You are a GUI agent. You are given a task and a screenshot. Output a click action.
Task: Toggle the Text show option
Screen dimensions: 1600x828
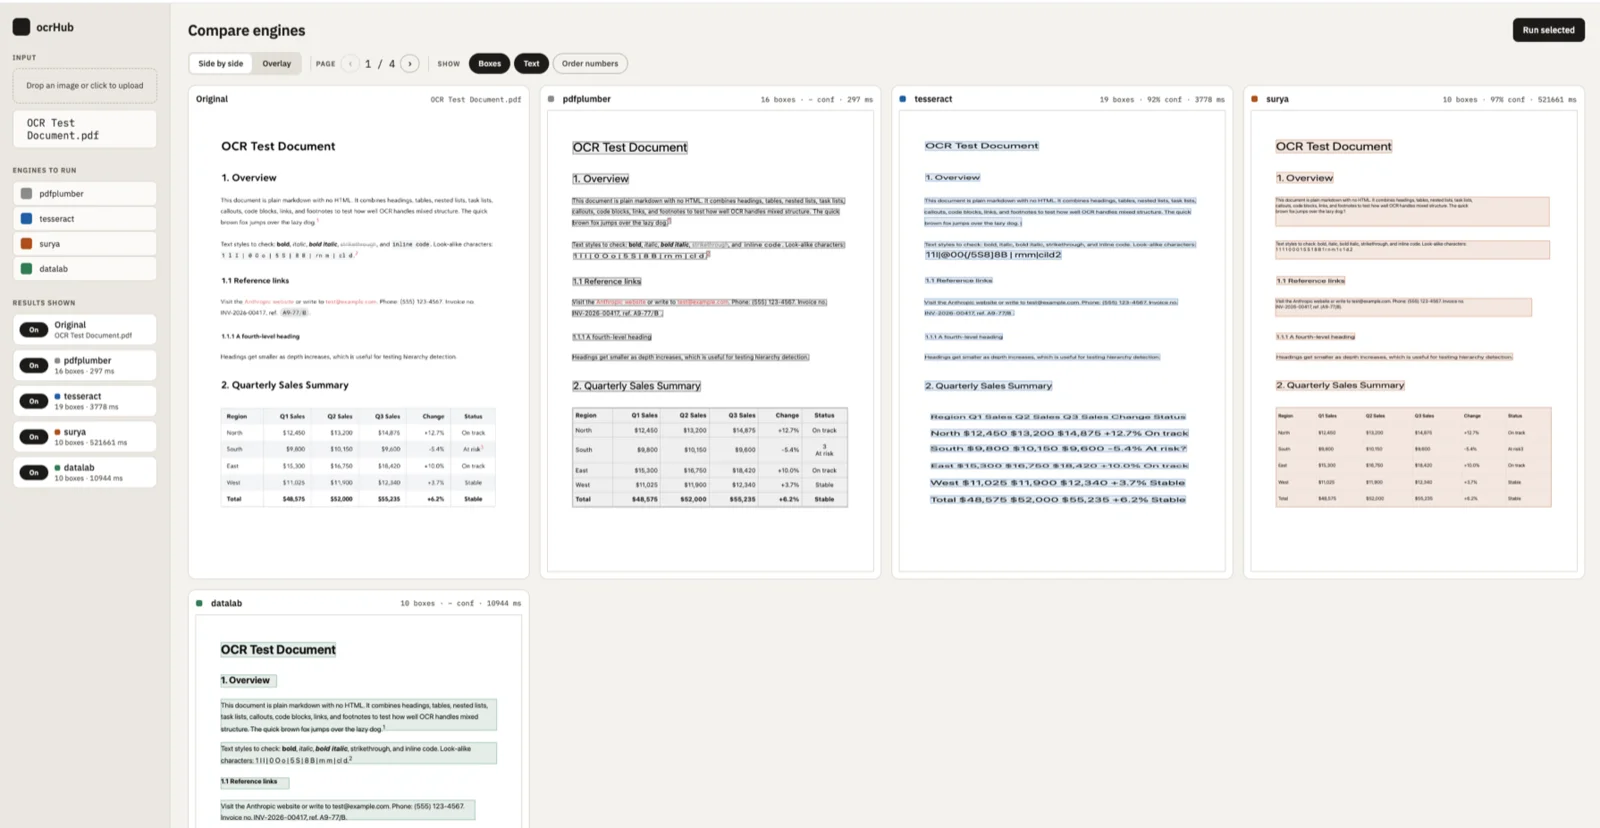532,64
